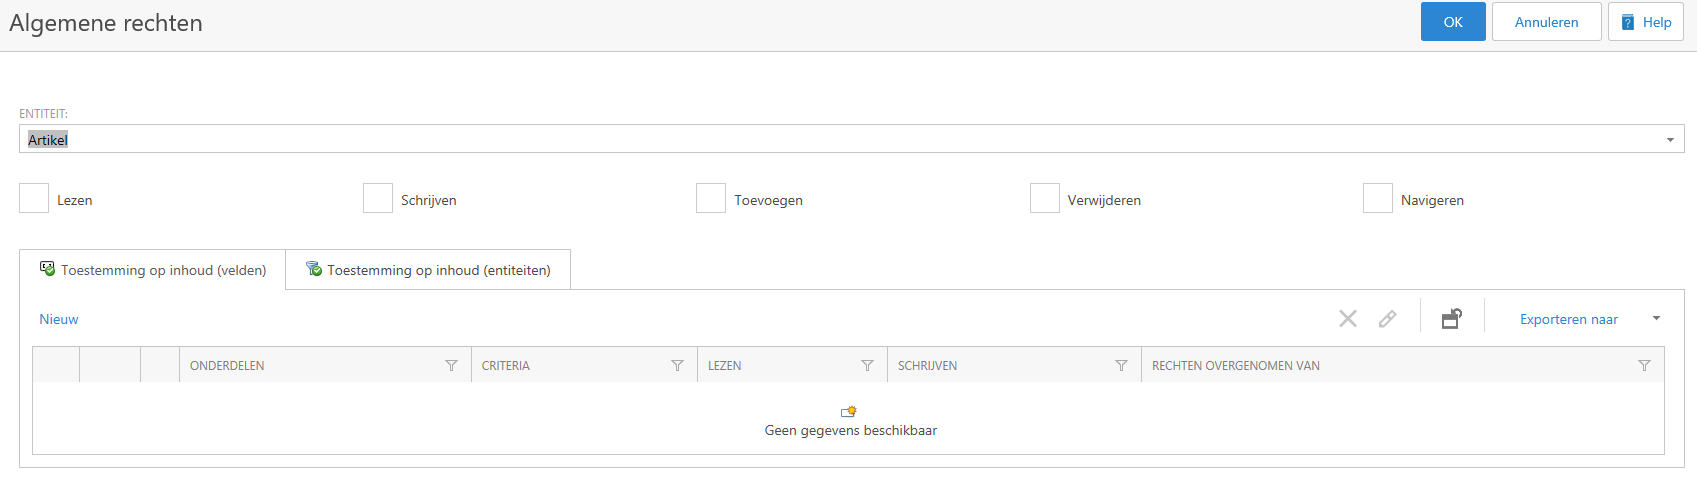Click the filter icon in Lezen column
Screen dimensions: 1697x479
(867, 366)
